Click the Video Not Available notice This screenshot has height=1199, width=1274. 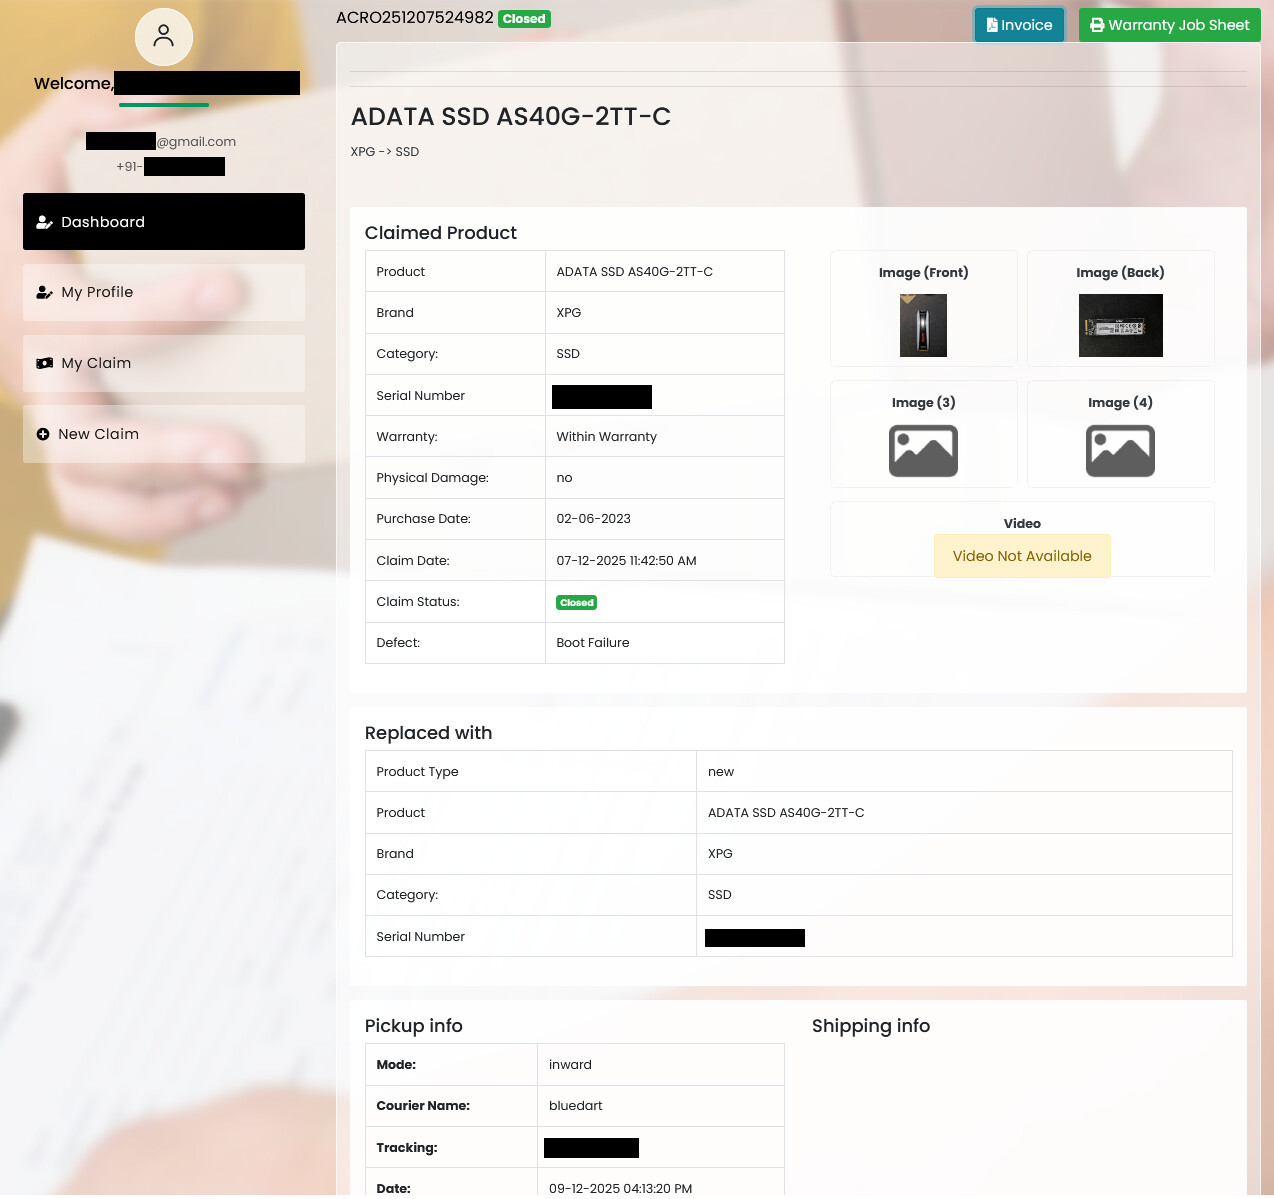(x=1022, y=556)
